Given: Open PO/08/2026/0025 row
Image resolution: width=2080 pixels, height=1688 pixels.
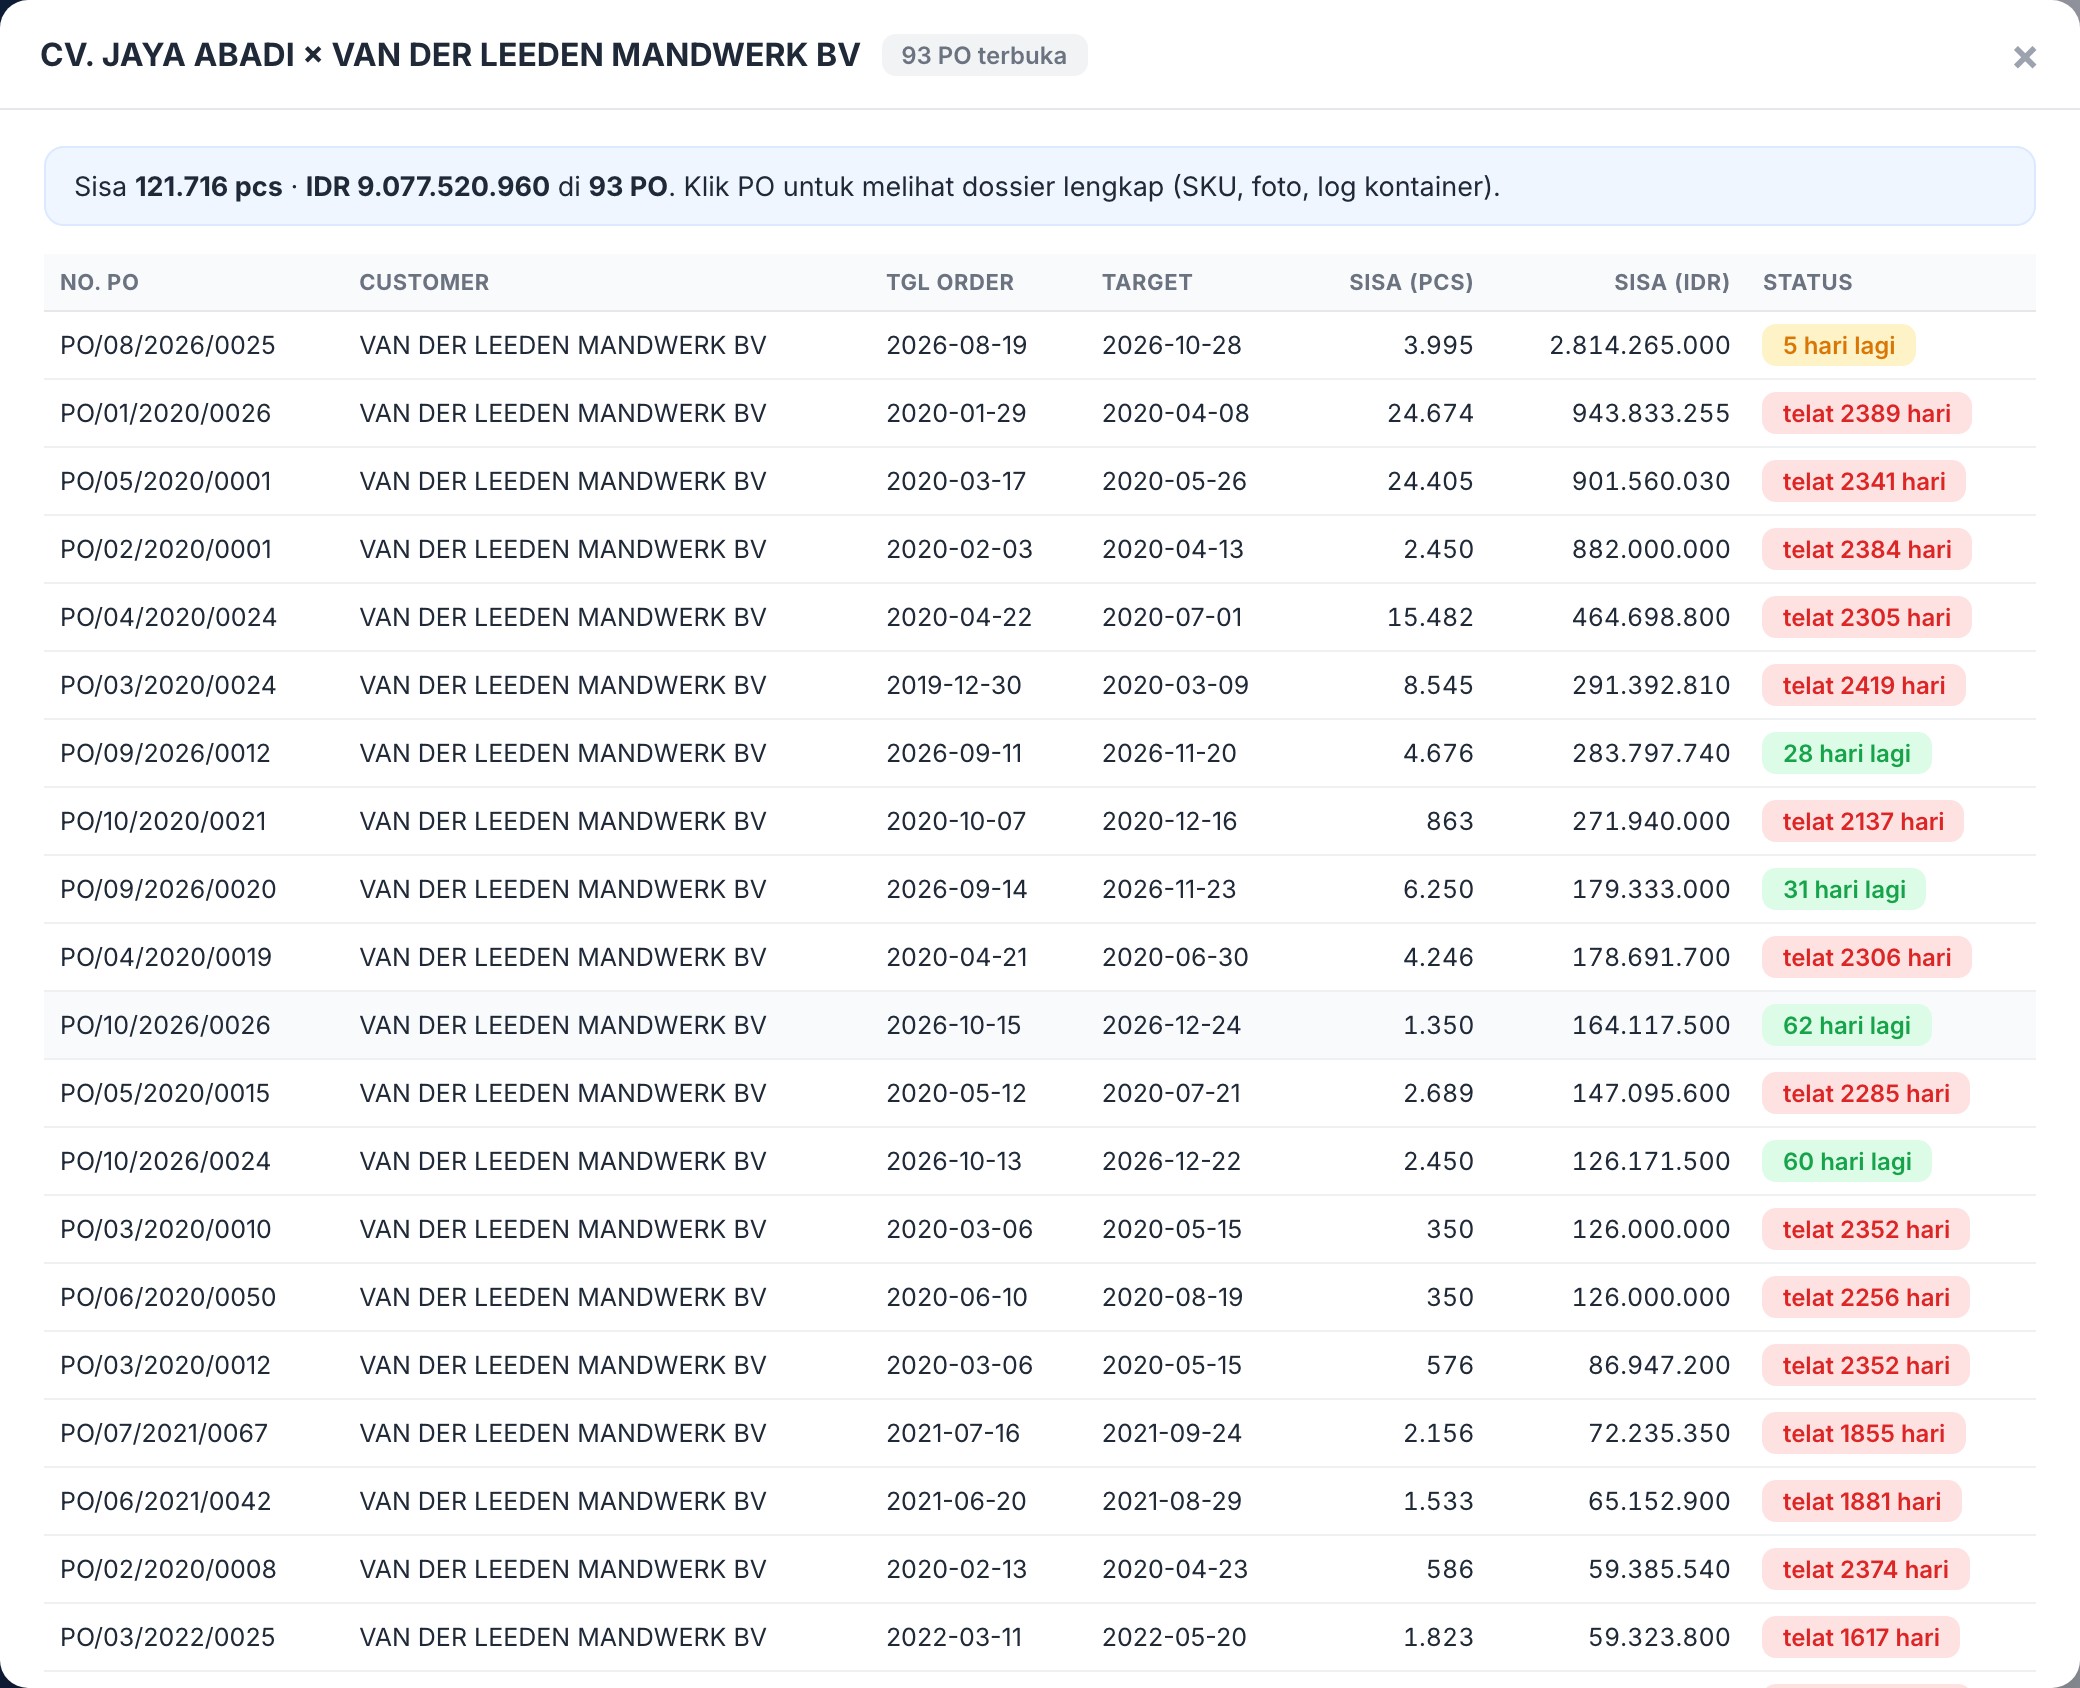Looking at the screenshot, I should [x=1039, y=345].
